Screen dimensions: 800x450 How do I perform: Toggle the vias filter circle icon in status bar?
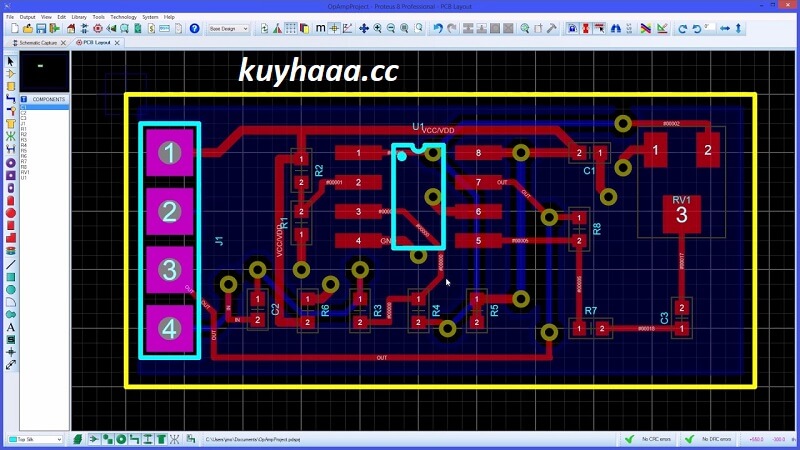(x=121, y=439)
